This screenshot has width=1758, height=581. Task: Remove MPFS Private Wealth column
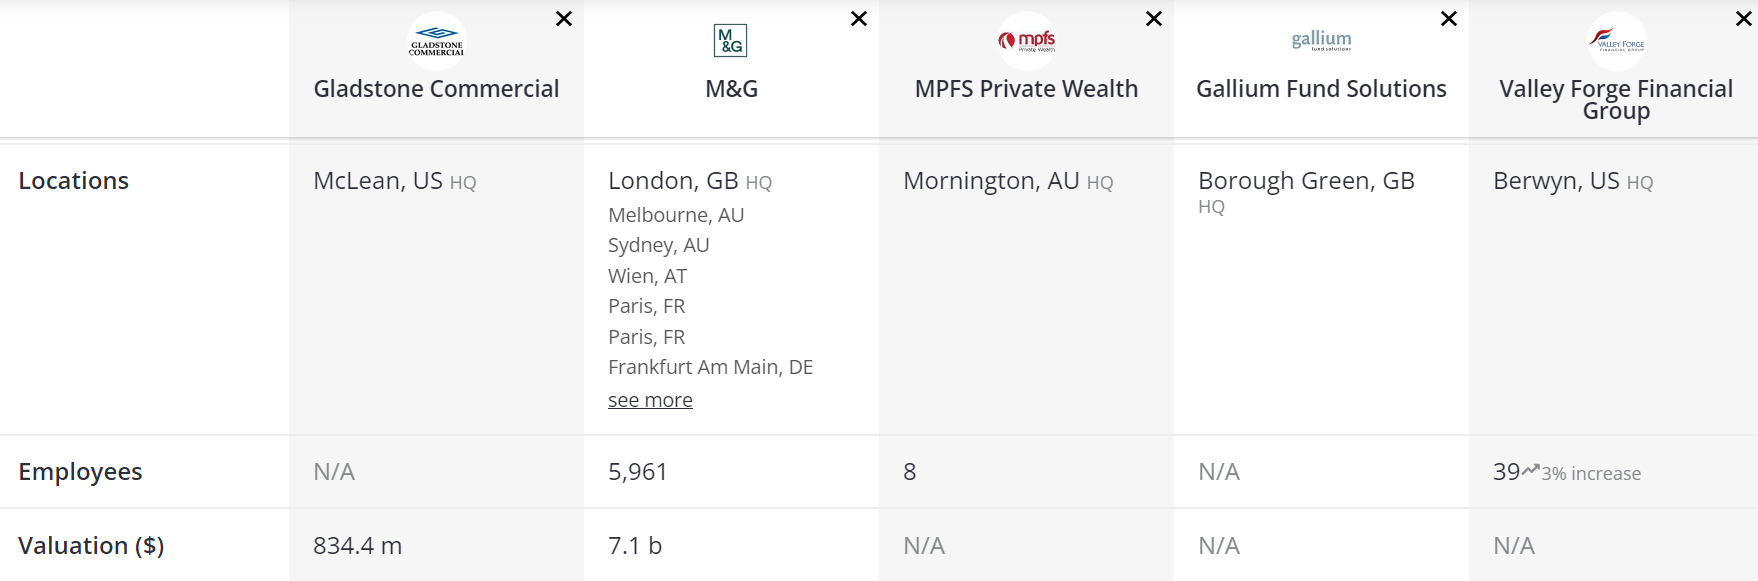pos(1154,19)
